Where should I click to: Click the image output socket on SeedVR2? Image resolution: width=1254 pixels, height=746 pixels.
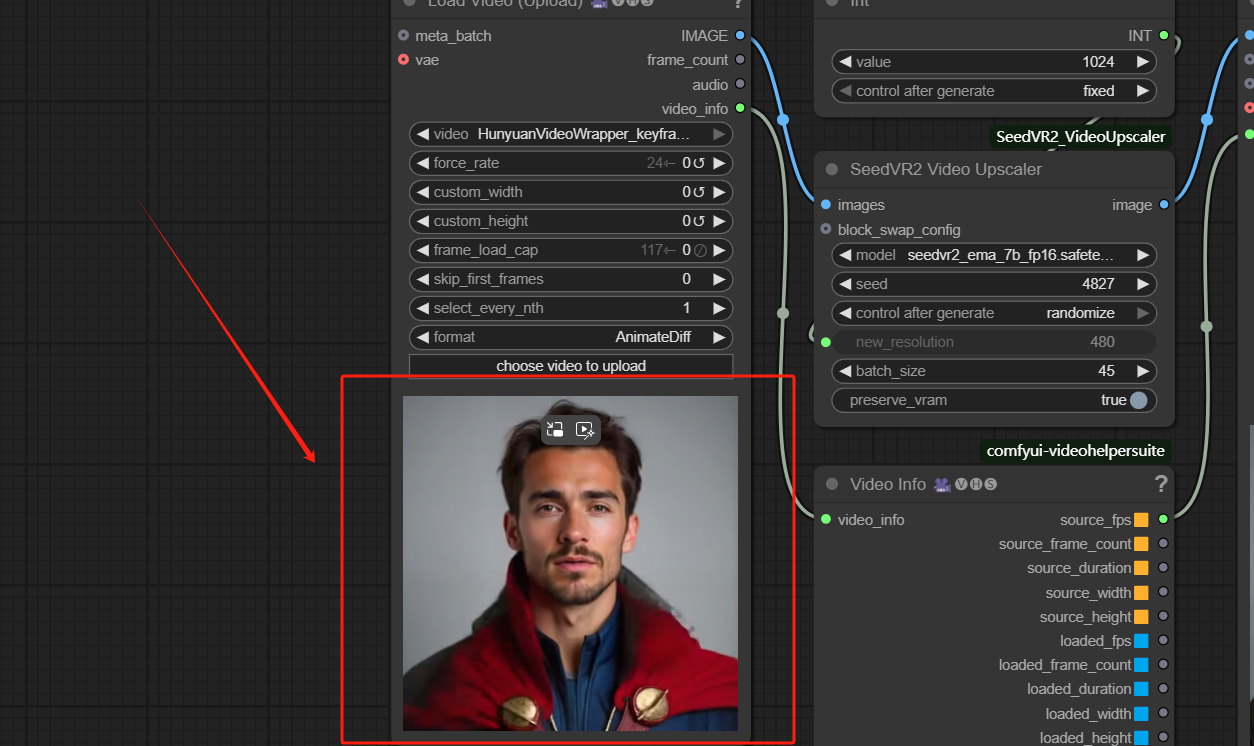pos(1163,205)
